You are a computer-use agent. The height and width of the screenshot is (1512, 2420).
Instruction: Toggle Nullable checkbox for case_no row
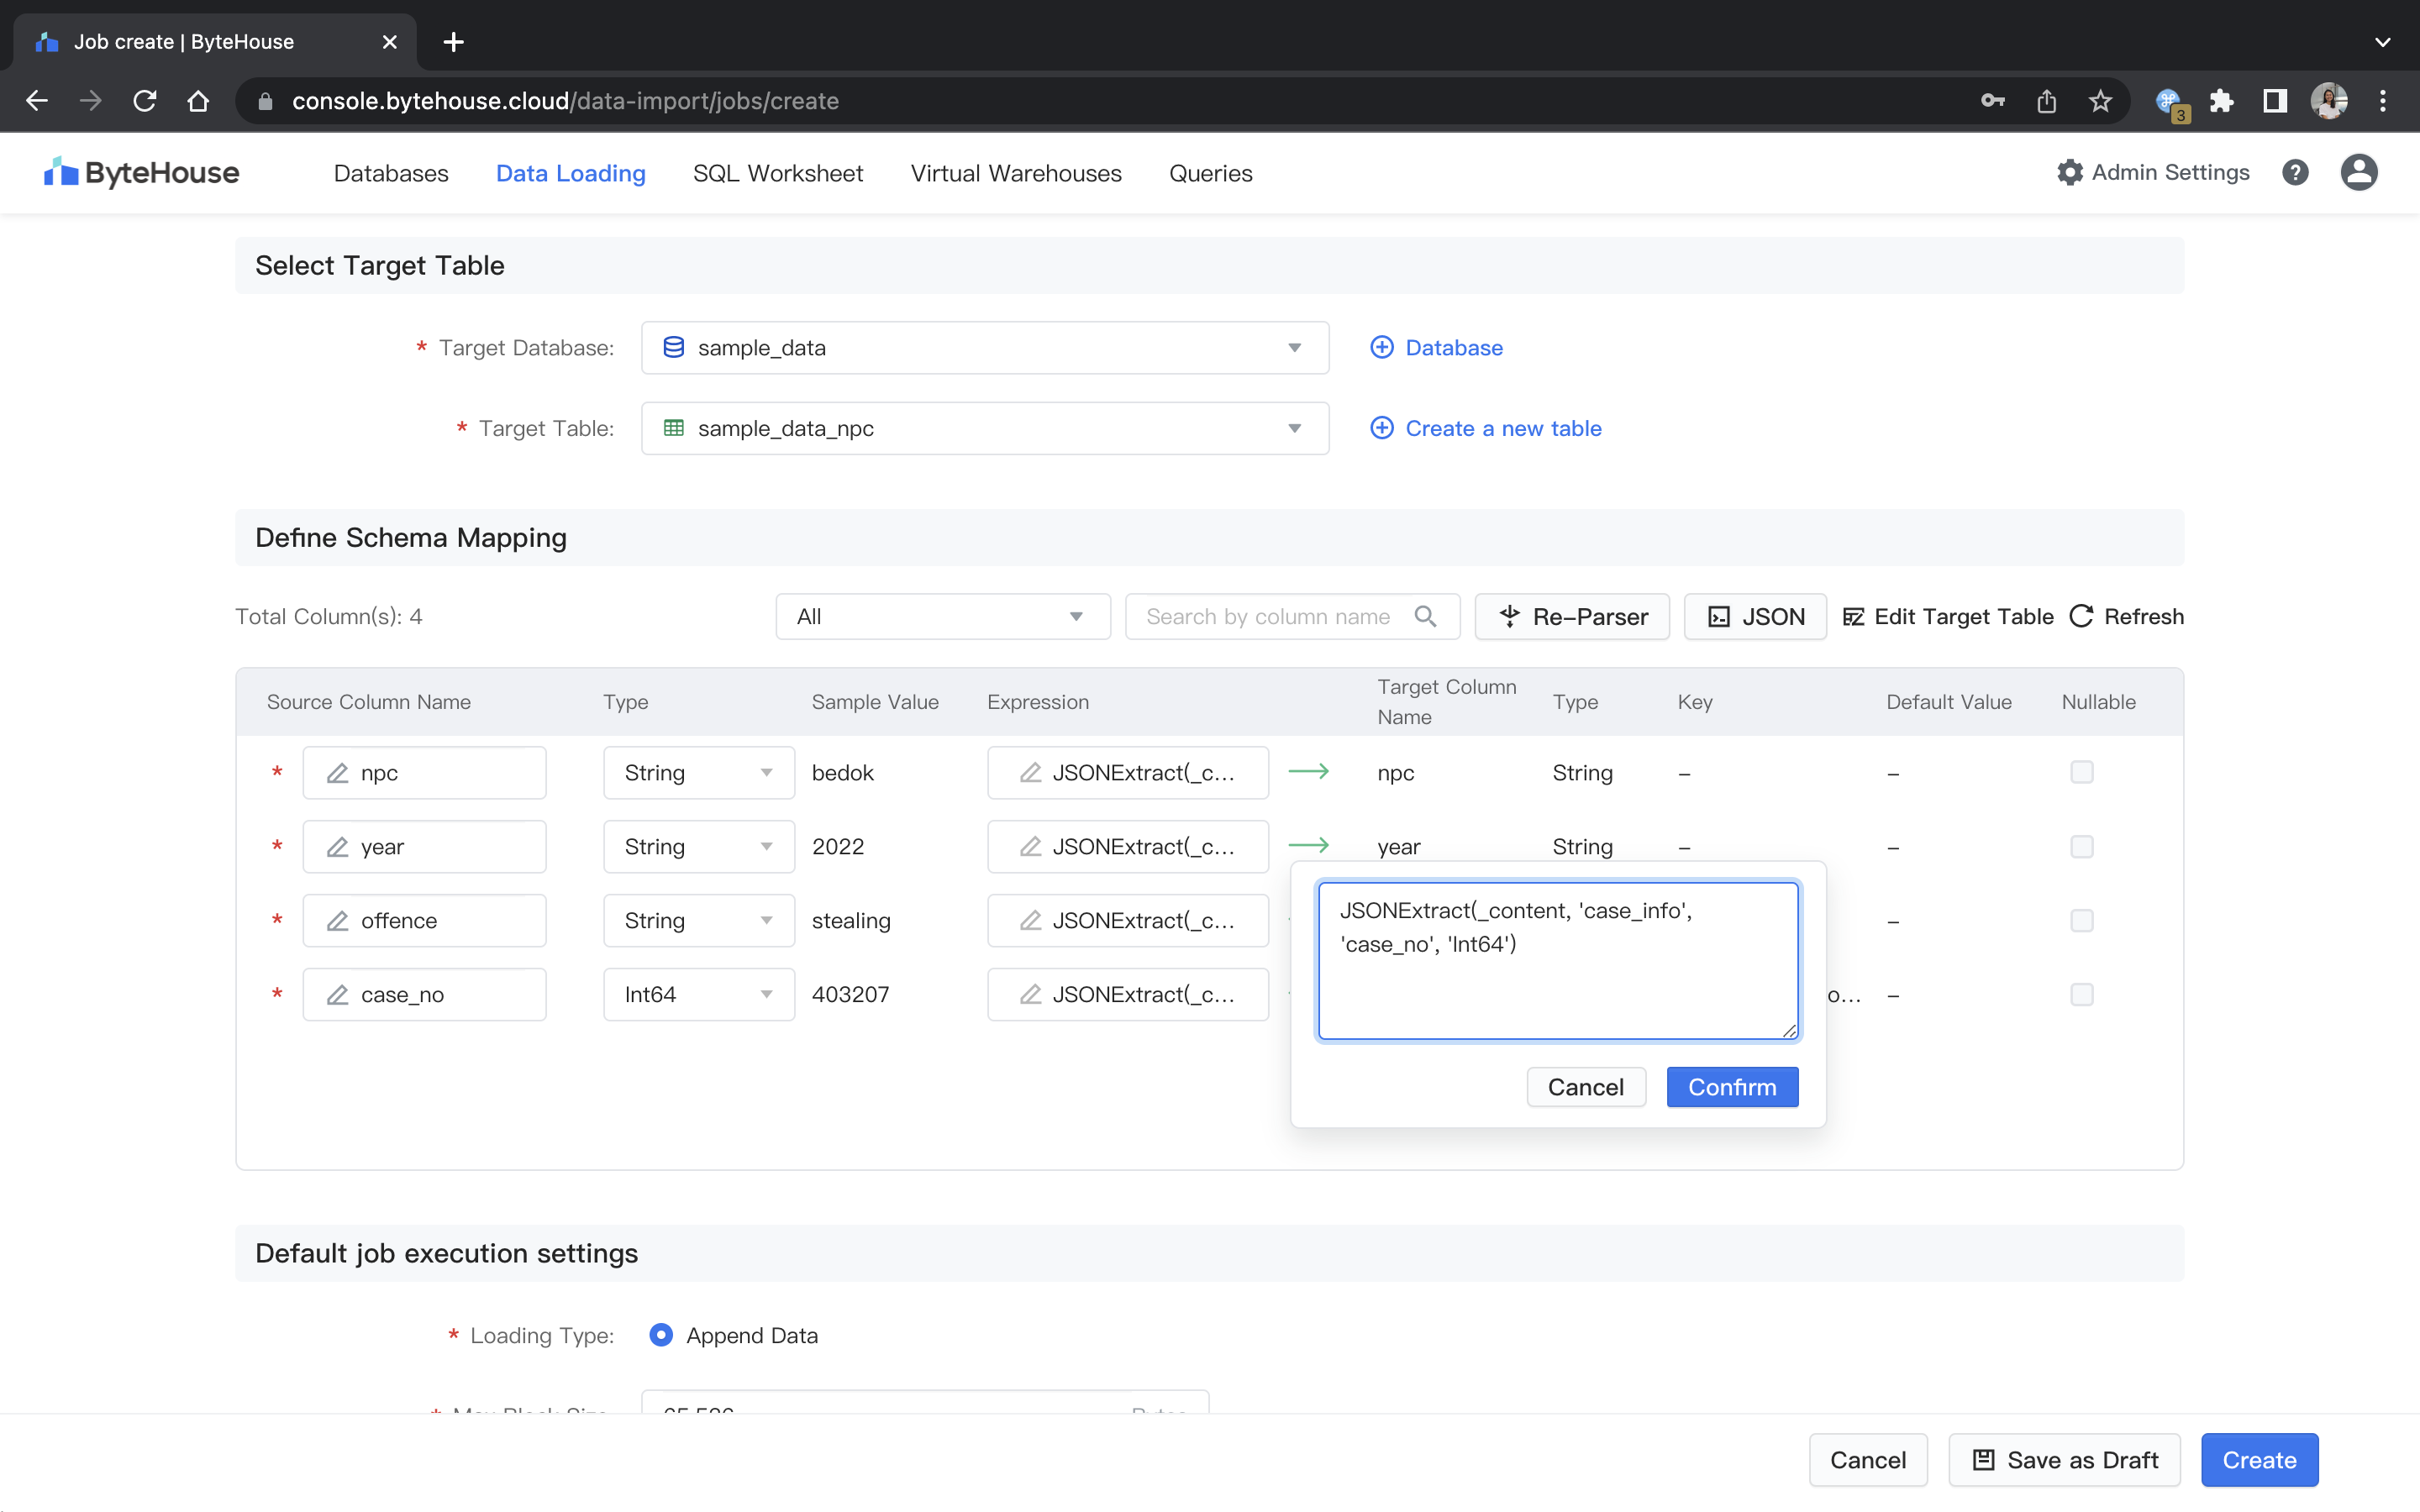(x=2081, y=994)
